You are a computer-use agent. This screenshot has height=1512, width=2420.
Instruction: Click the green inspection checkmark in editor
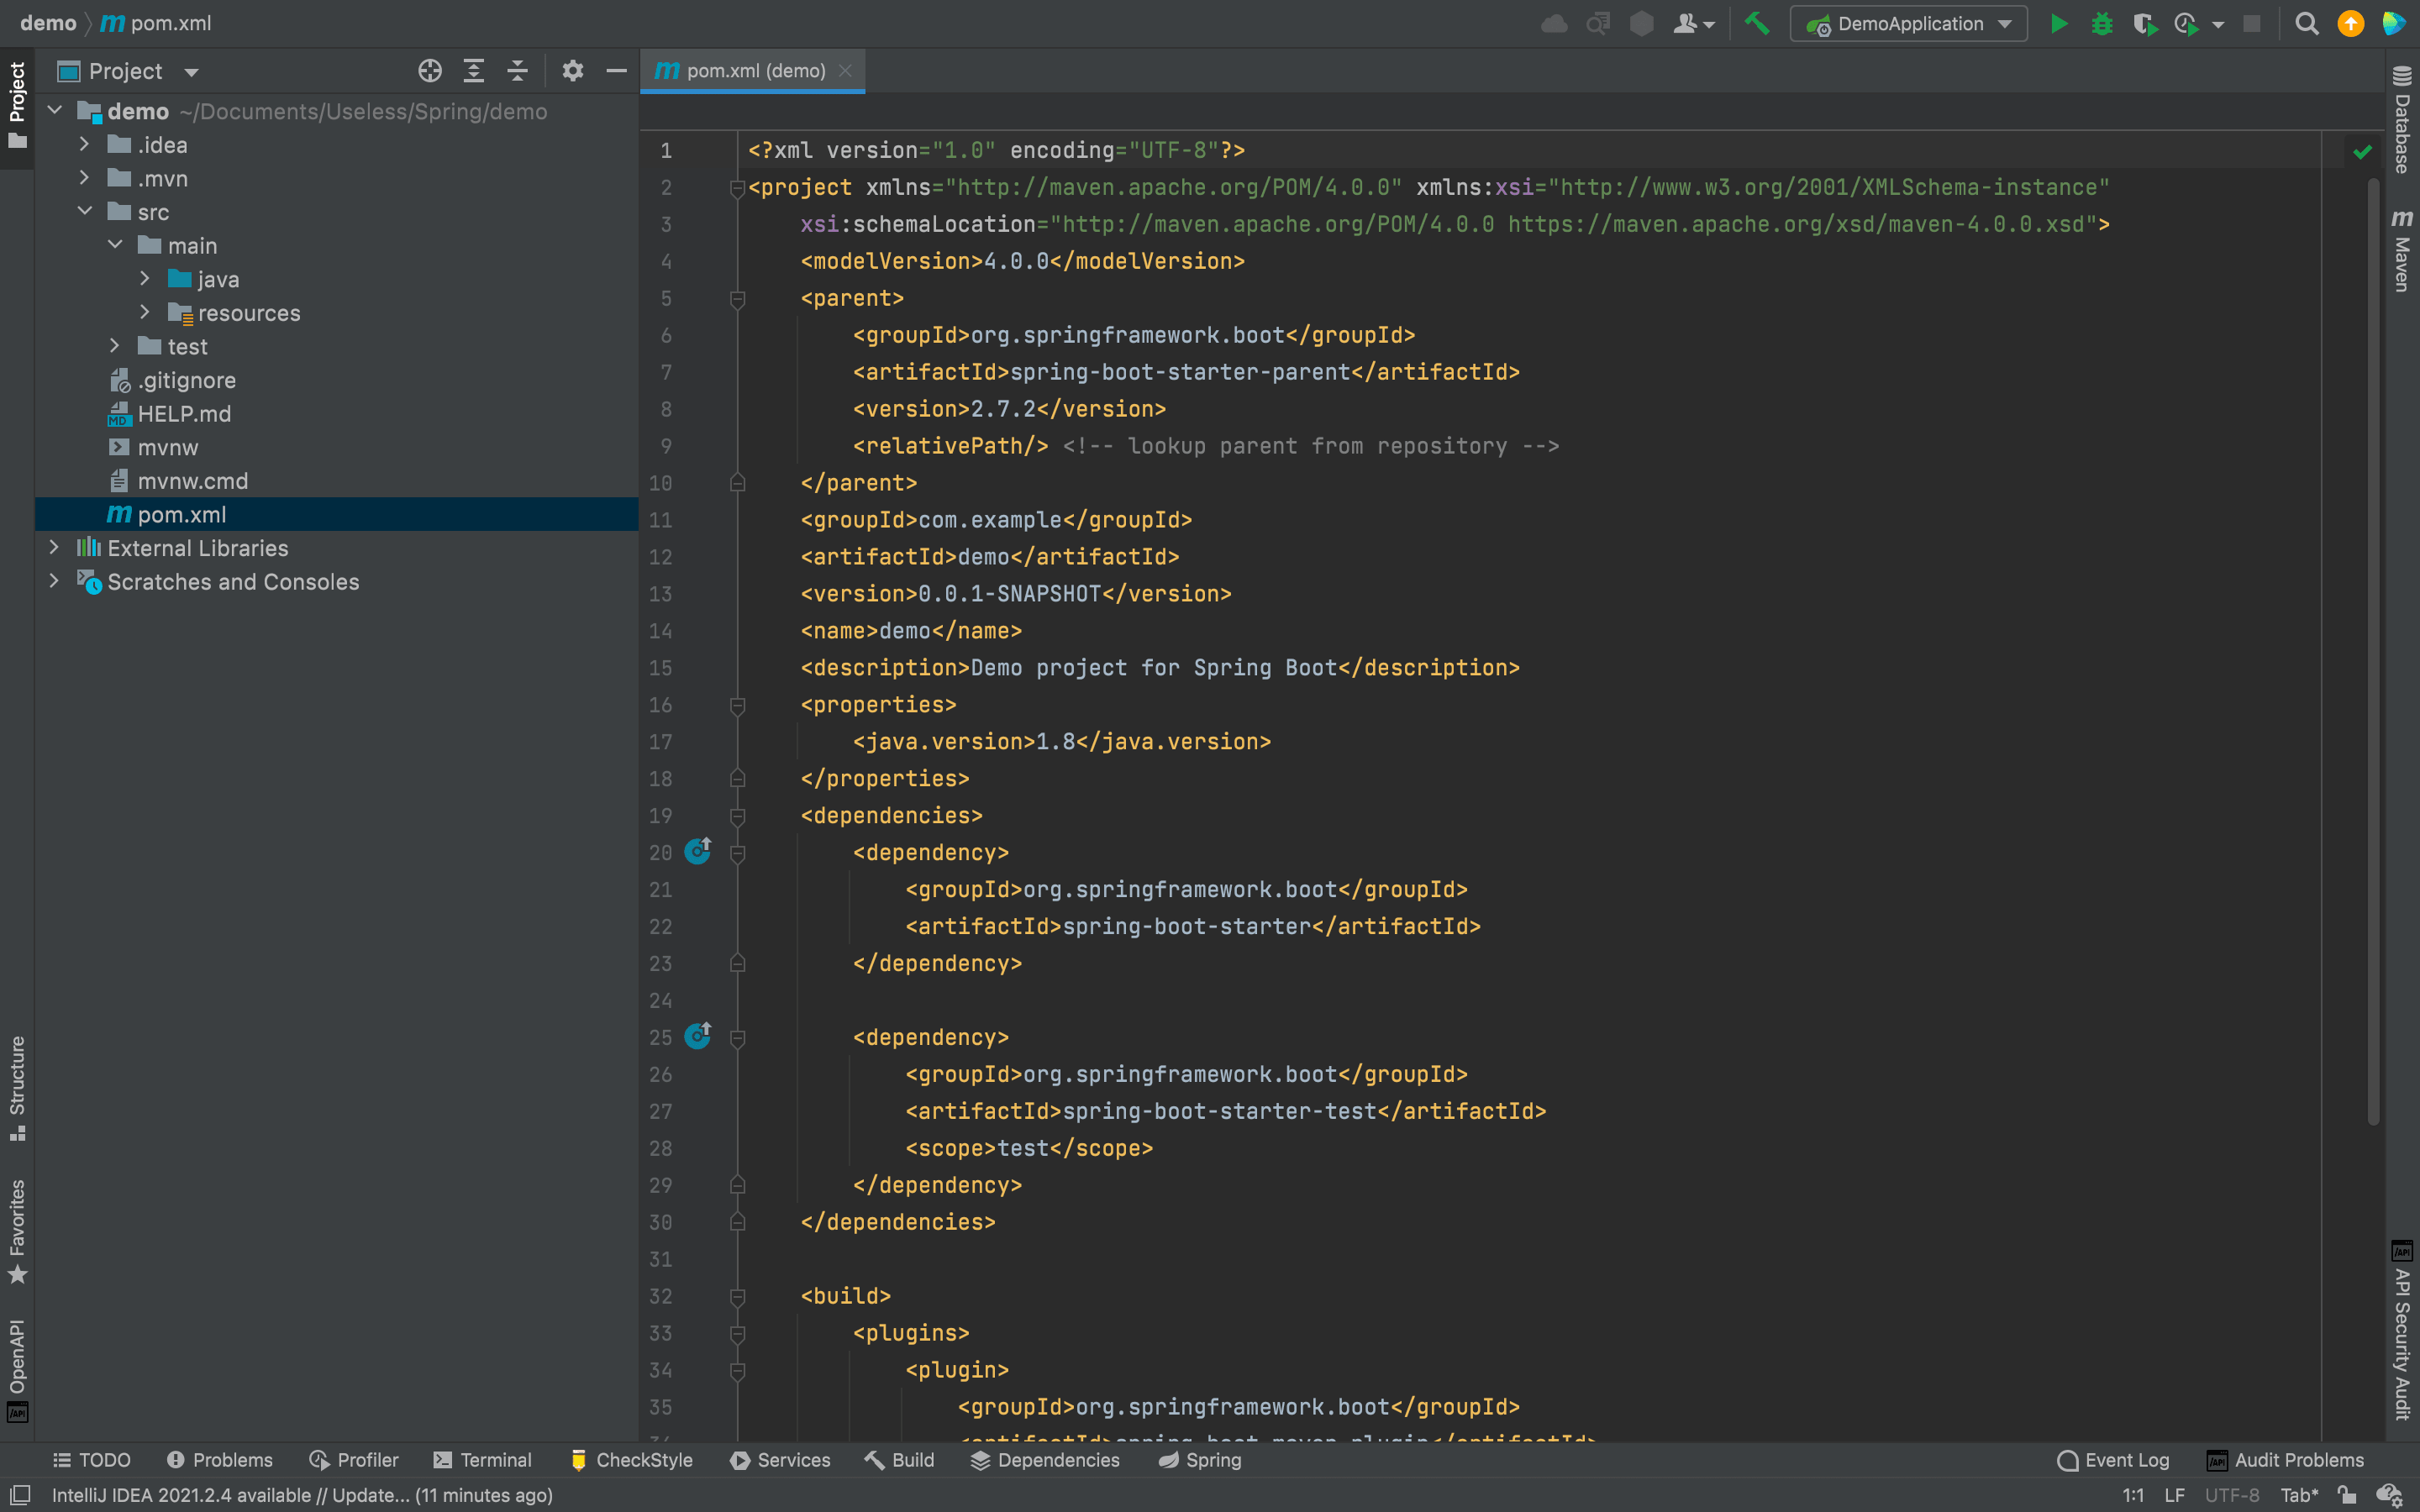(2362, 152)
